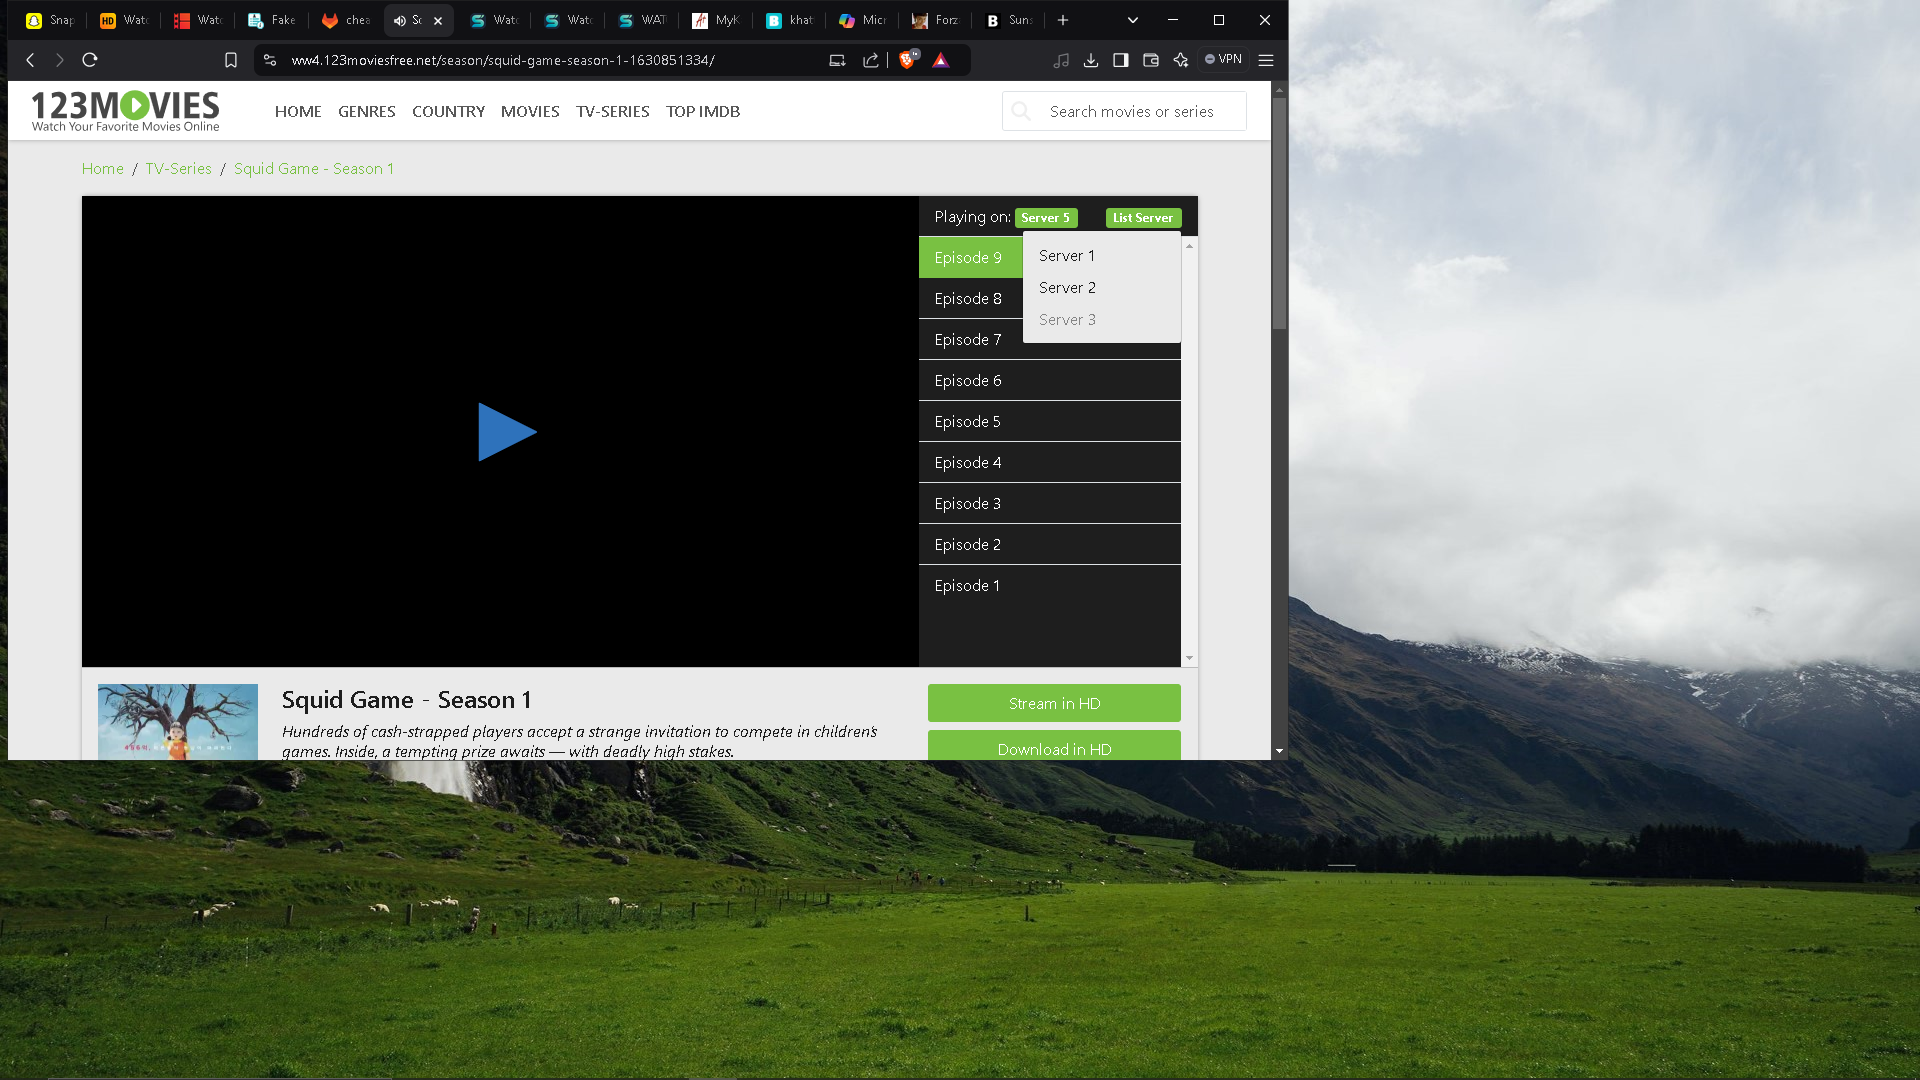Close the active Squid Game tab
Viewport: 1920px width, 1080px height.
[x=438, y=21]
